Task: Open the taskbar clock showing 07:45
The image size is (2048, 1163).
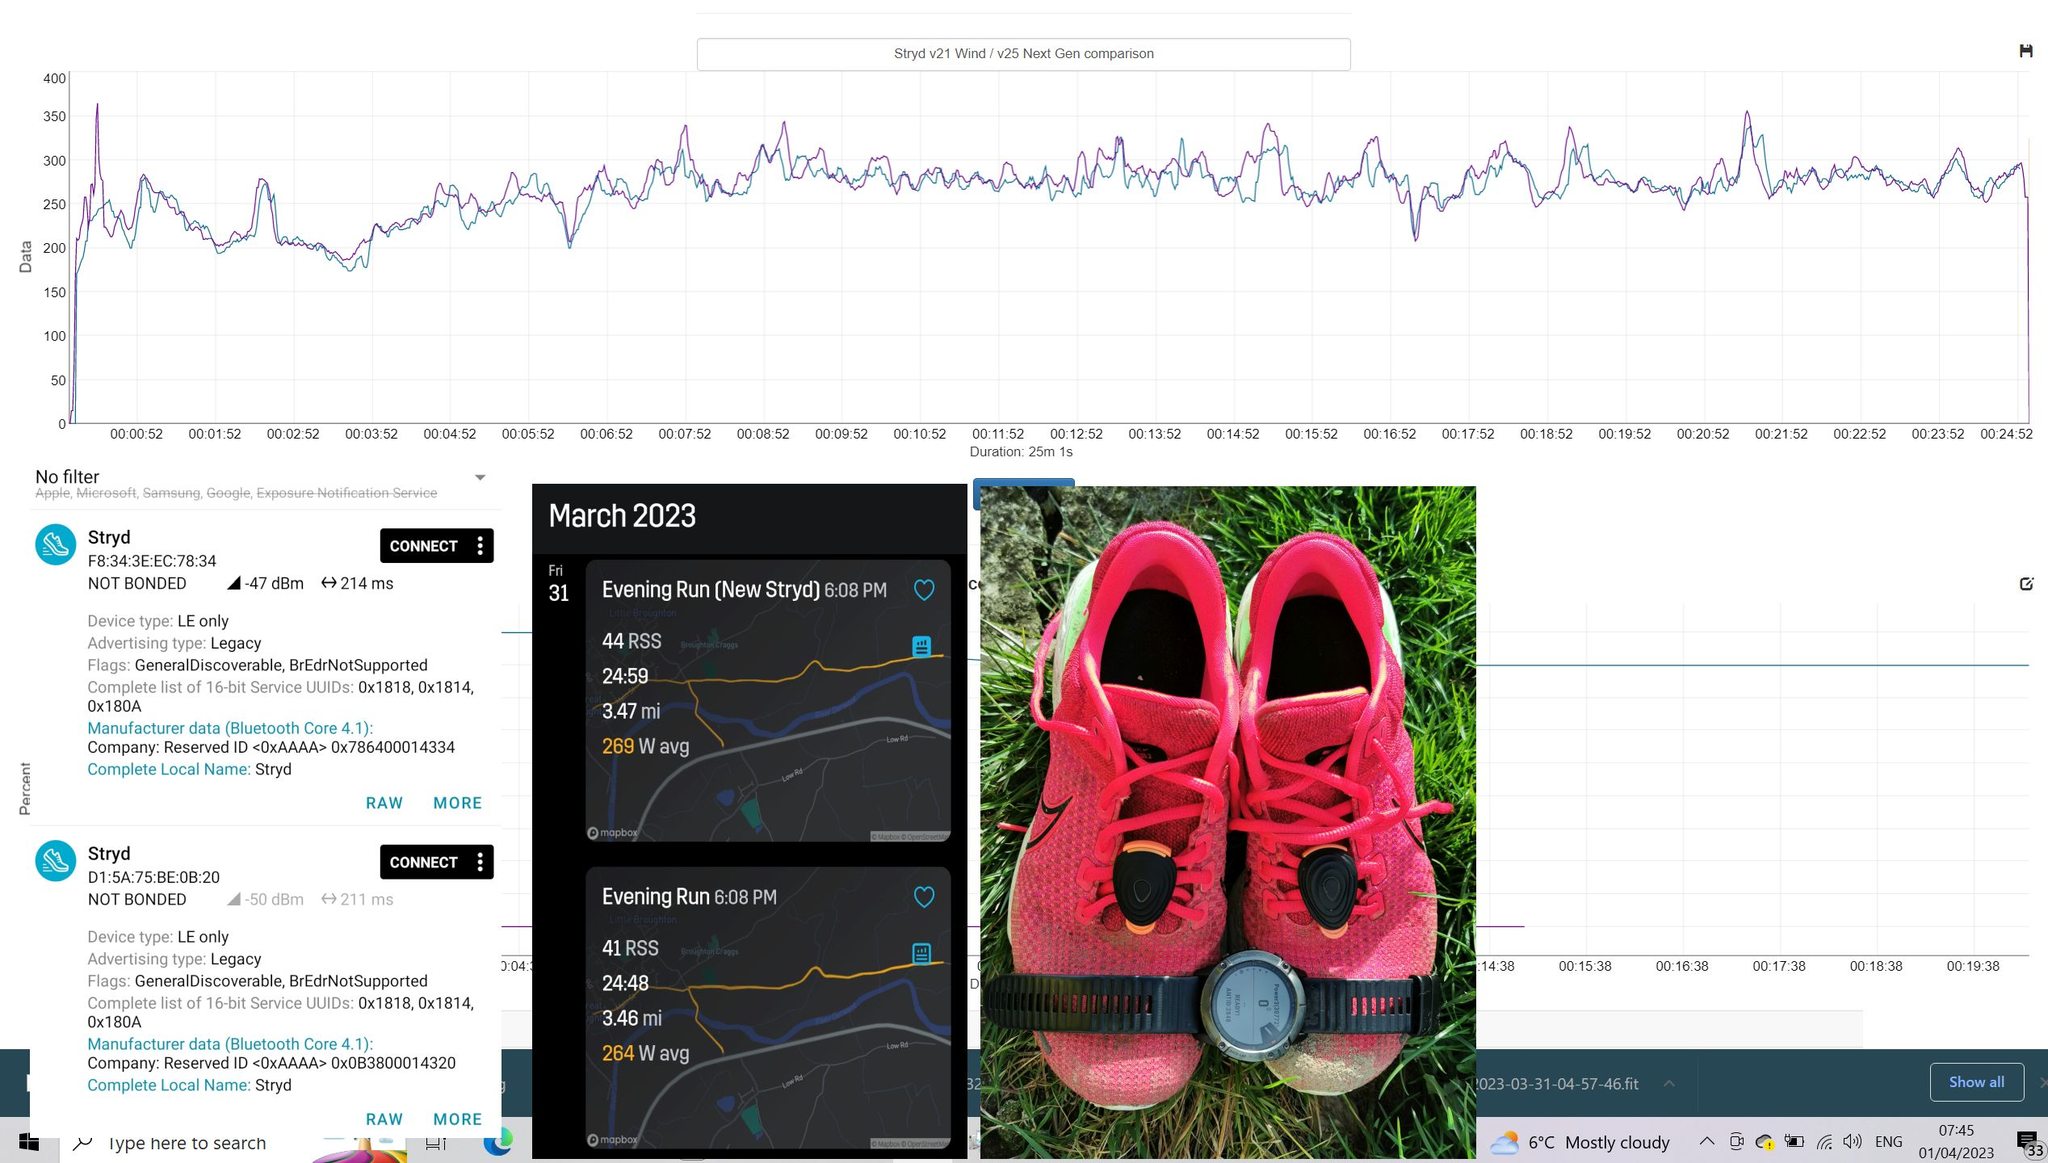Action: [x=1956, y=1141]
